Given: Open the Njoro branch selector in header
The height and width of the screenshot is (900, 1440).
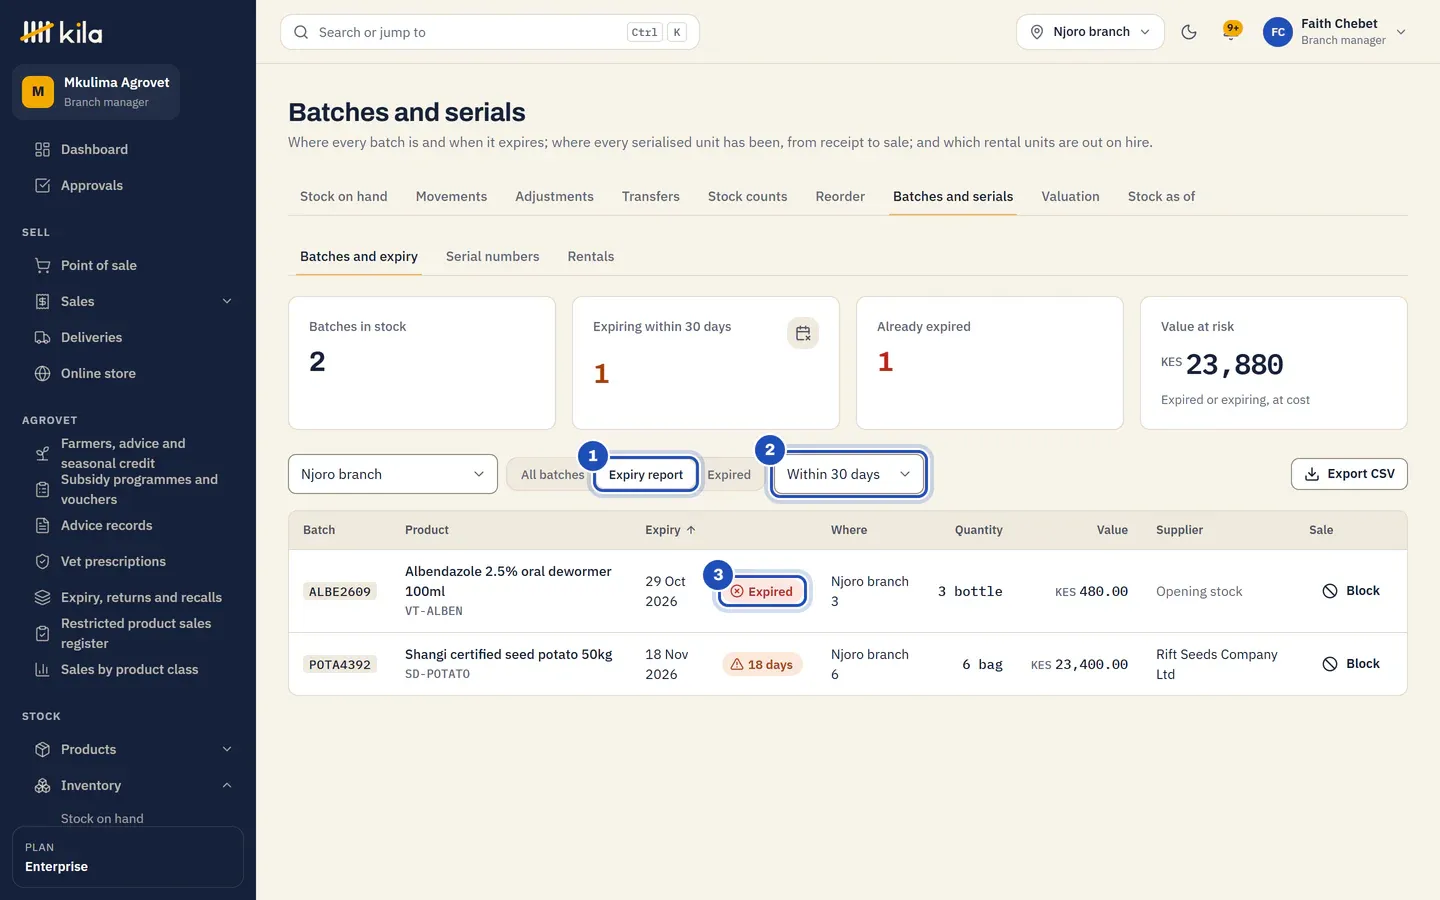Looking at the screenshot, I should pyautogui.click(x=1090, y=32).
